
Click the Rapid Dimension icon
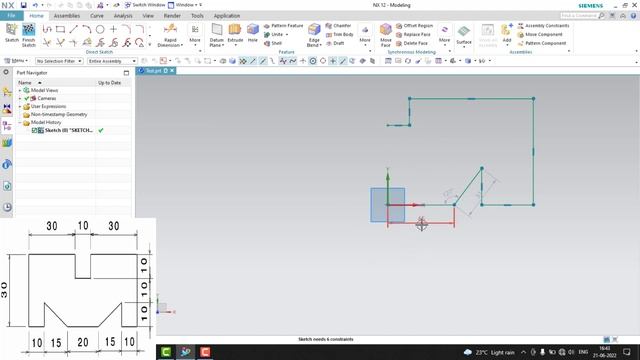(x=170, y=29)
